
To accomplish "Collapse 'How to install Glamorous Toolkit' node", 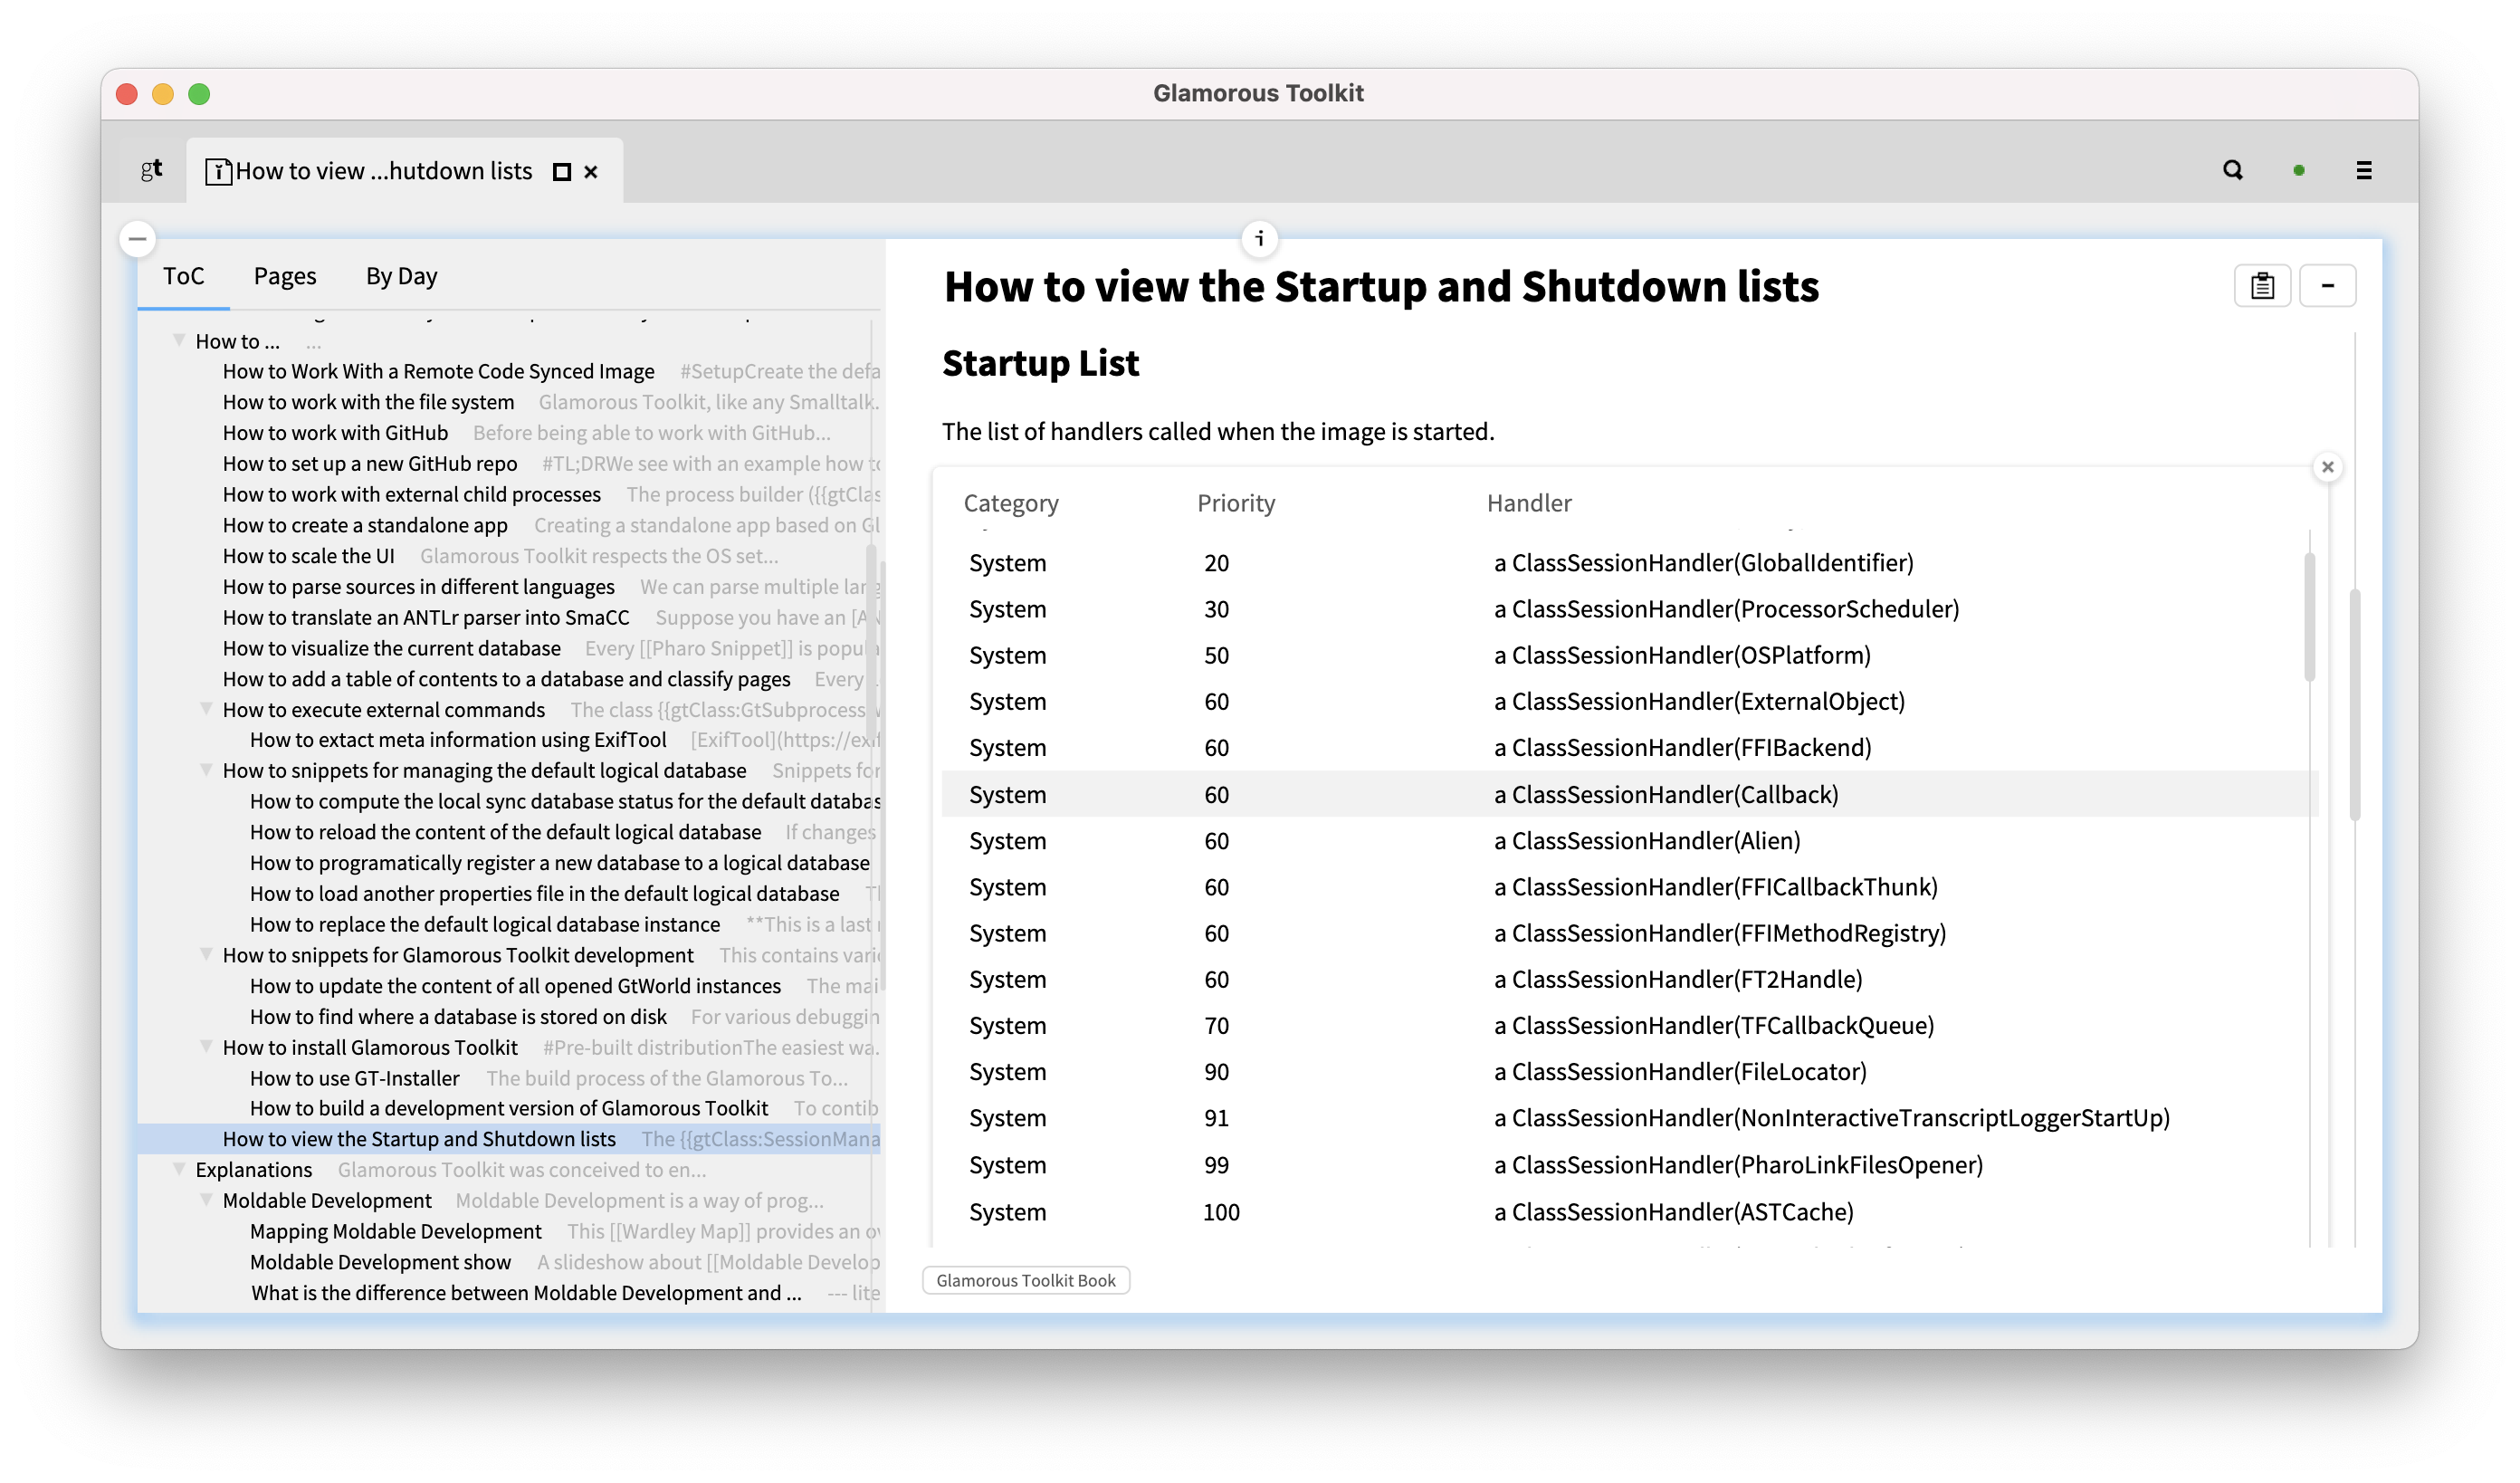I will tap(206, 1047).
